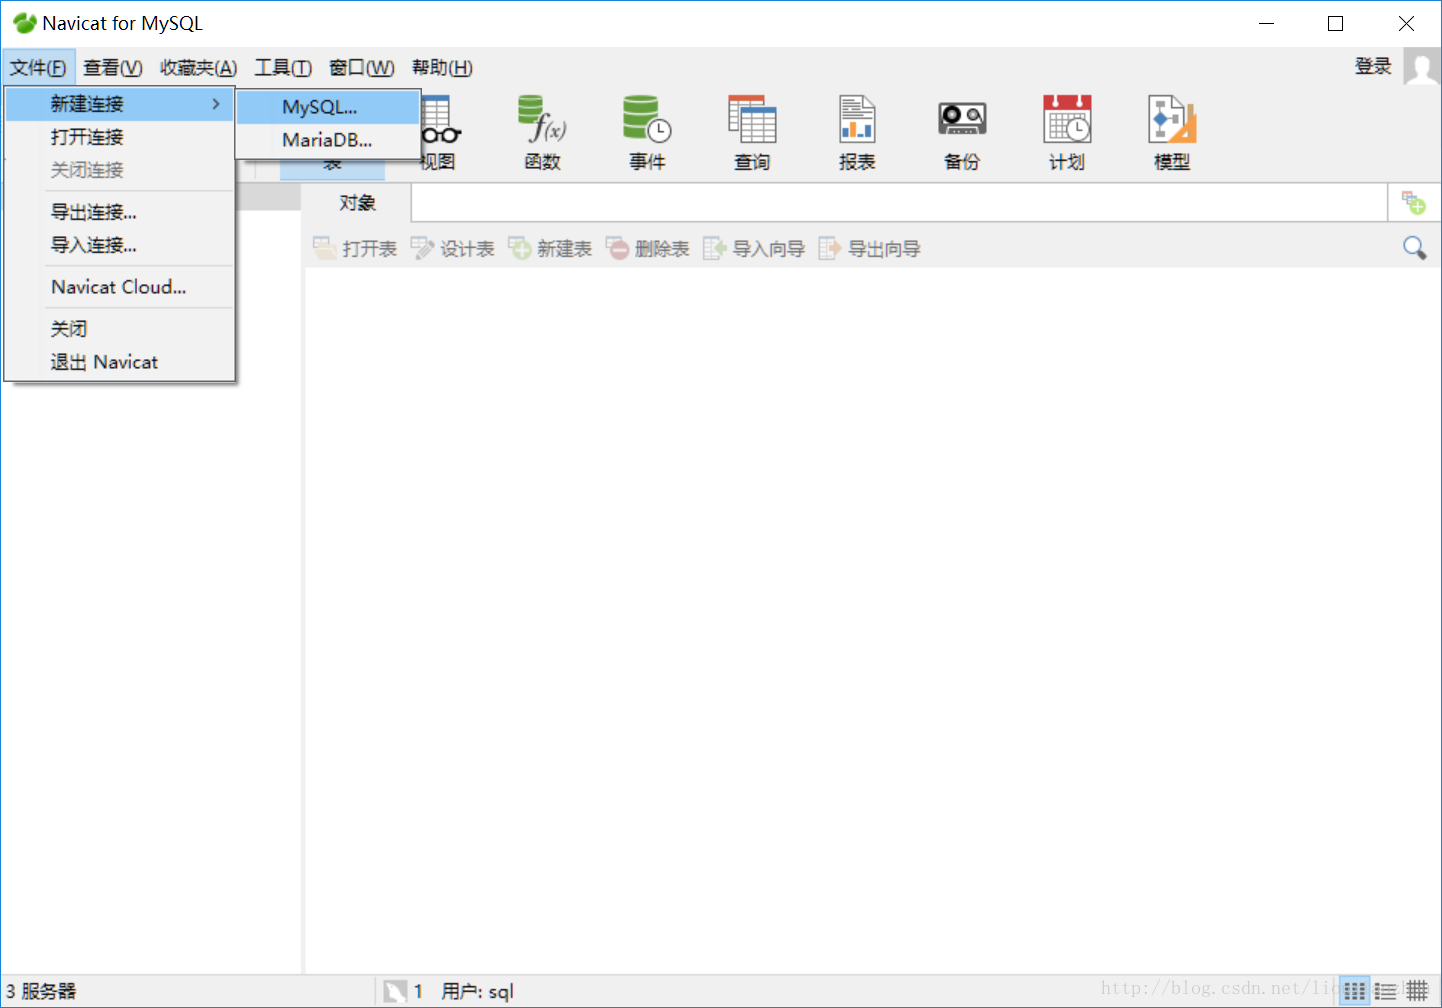Click the connection icon in status bar

pyautogui.click(x=395, y=991)
